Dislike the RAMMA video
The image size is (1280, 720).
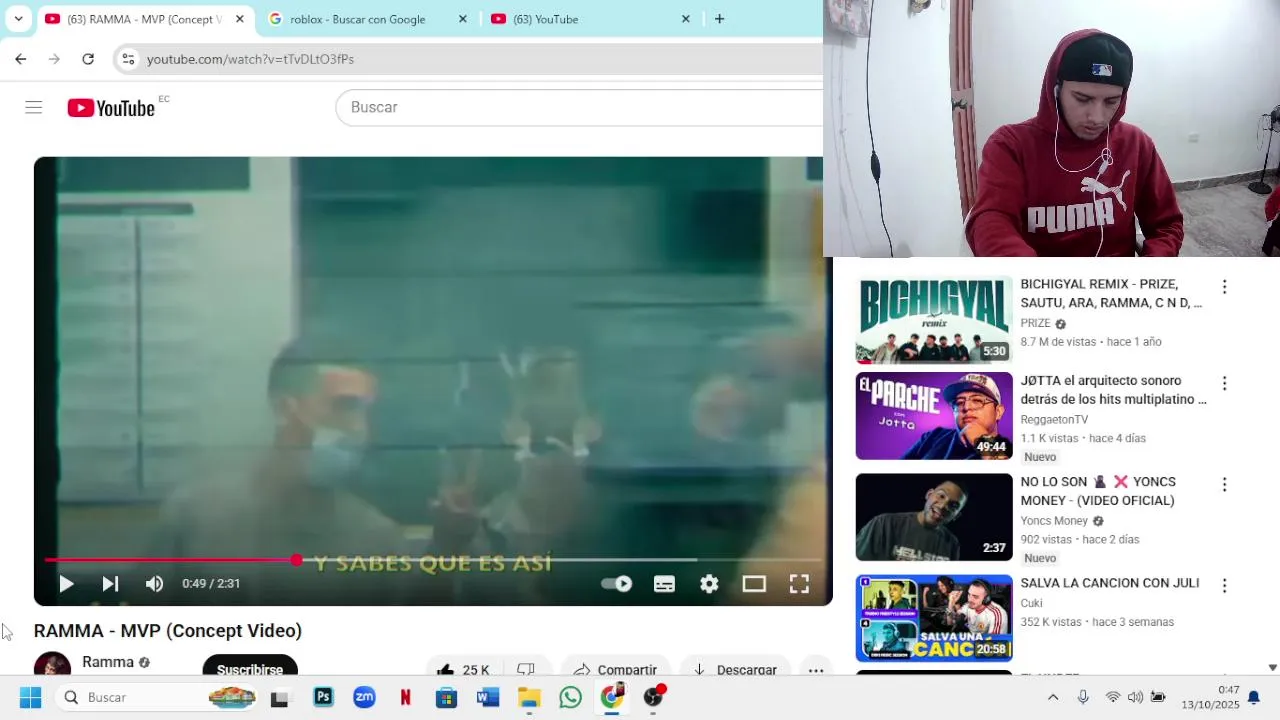pyautogui.click(x=526, y=668)
